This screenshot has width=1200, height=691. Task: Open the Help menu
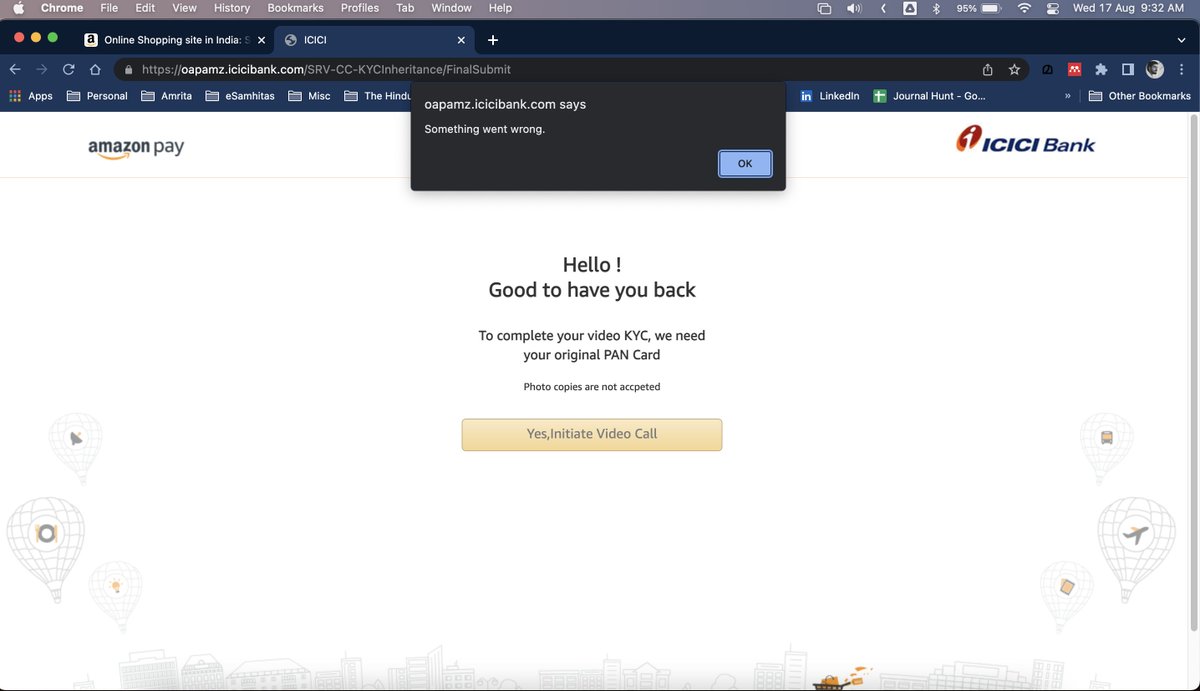click(500, 8)
